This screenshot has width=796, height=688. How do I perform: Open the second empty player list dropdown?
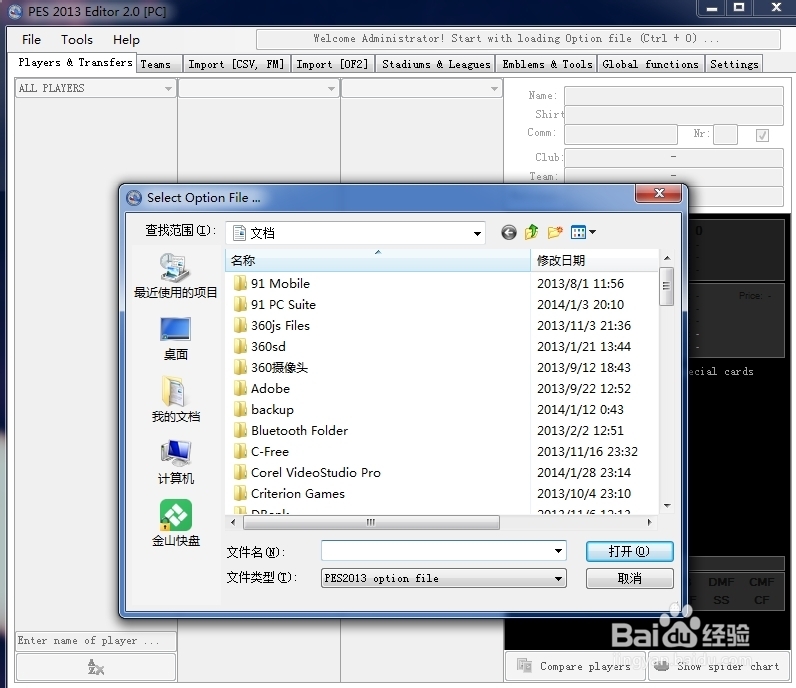(258, 88)
